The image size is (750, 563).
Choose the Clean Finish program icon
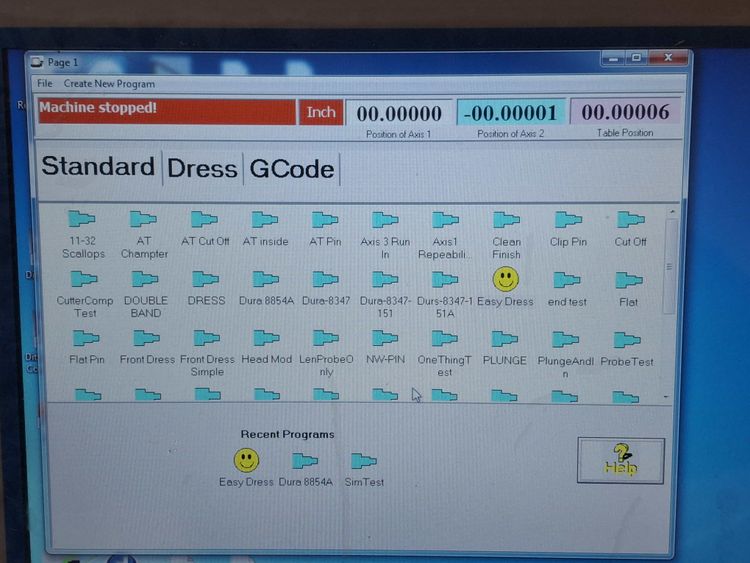(x=506, y=221)
